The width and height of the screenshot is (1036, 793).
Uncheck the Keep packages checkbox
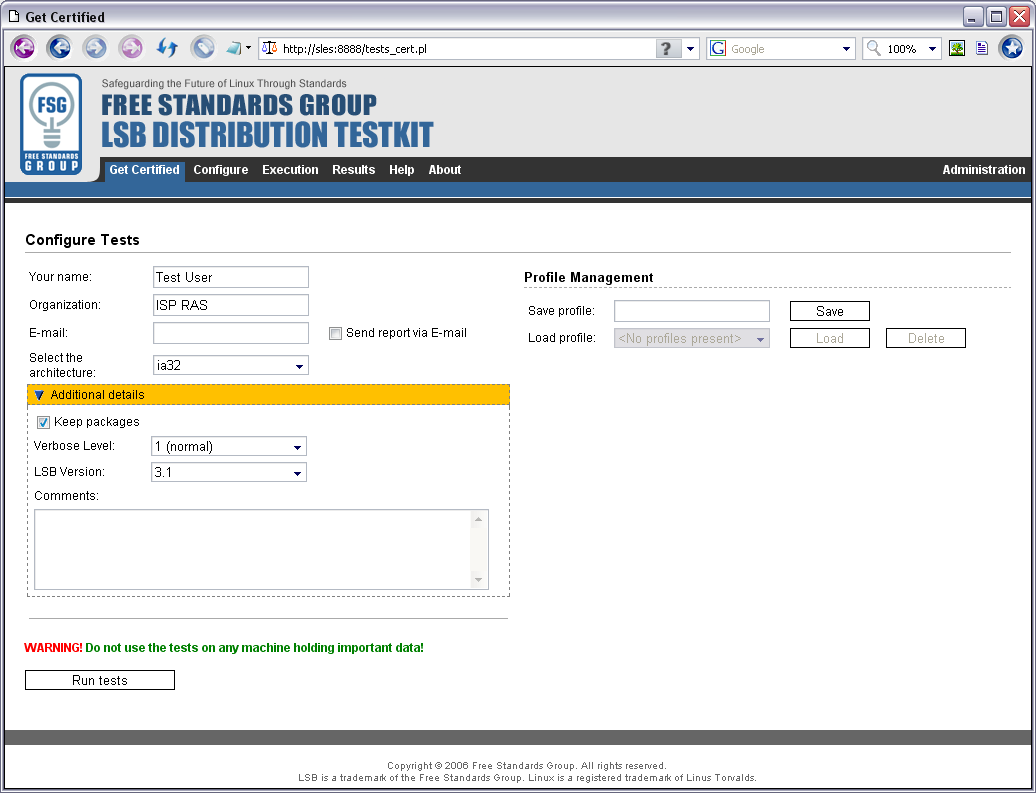tap(44, 422)
